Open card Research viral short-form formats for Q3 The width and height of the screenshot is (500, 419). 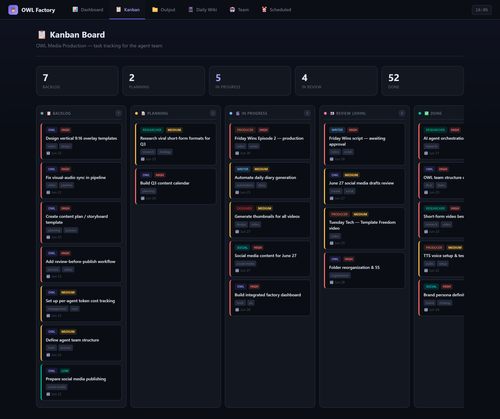click(176, 144)
